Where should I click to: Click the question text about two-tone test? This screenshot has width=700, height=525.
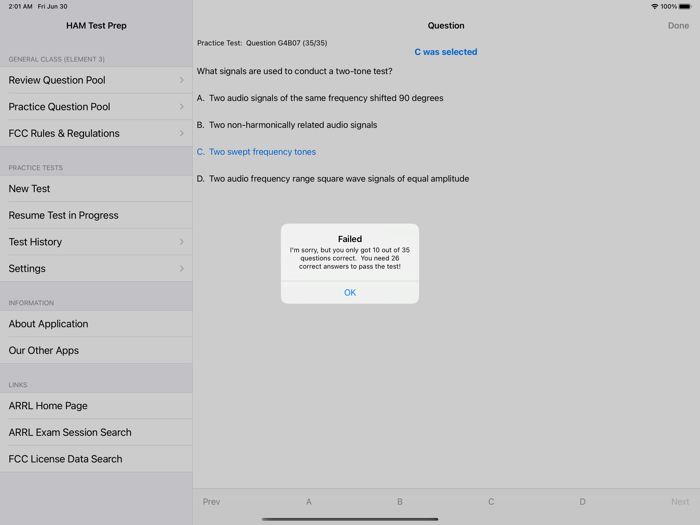point(295,71)
